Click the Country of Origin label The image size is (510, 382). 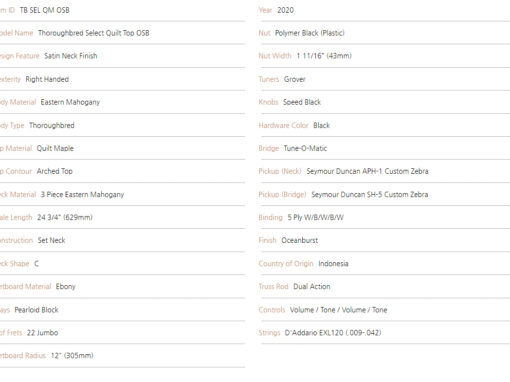click(x=286, y=264)
